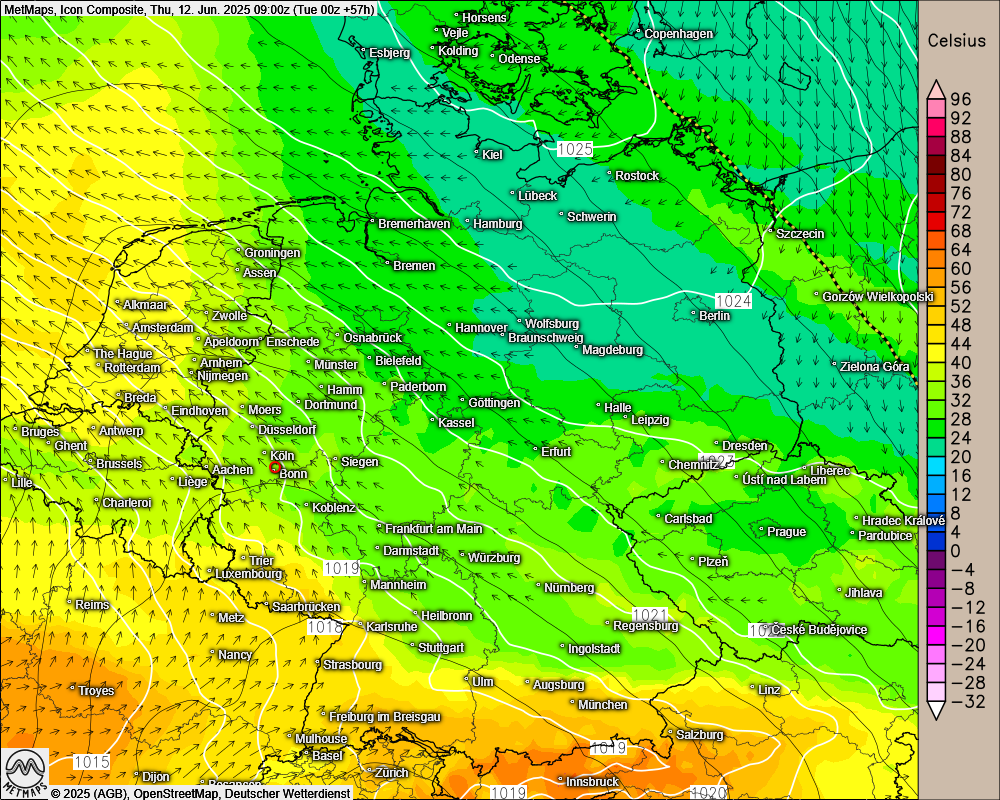Click the München city marker dot
Viewport: 1000px width, 800px height.
point(573,703)
